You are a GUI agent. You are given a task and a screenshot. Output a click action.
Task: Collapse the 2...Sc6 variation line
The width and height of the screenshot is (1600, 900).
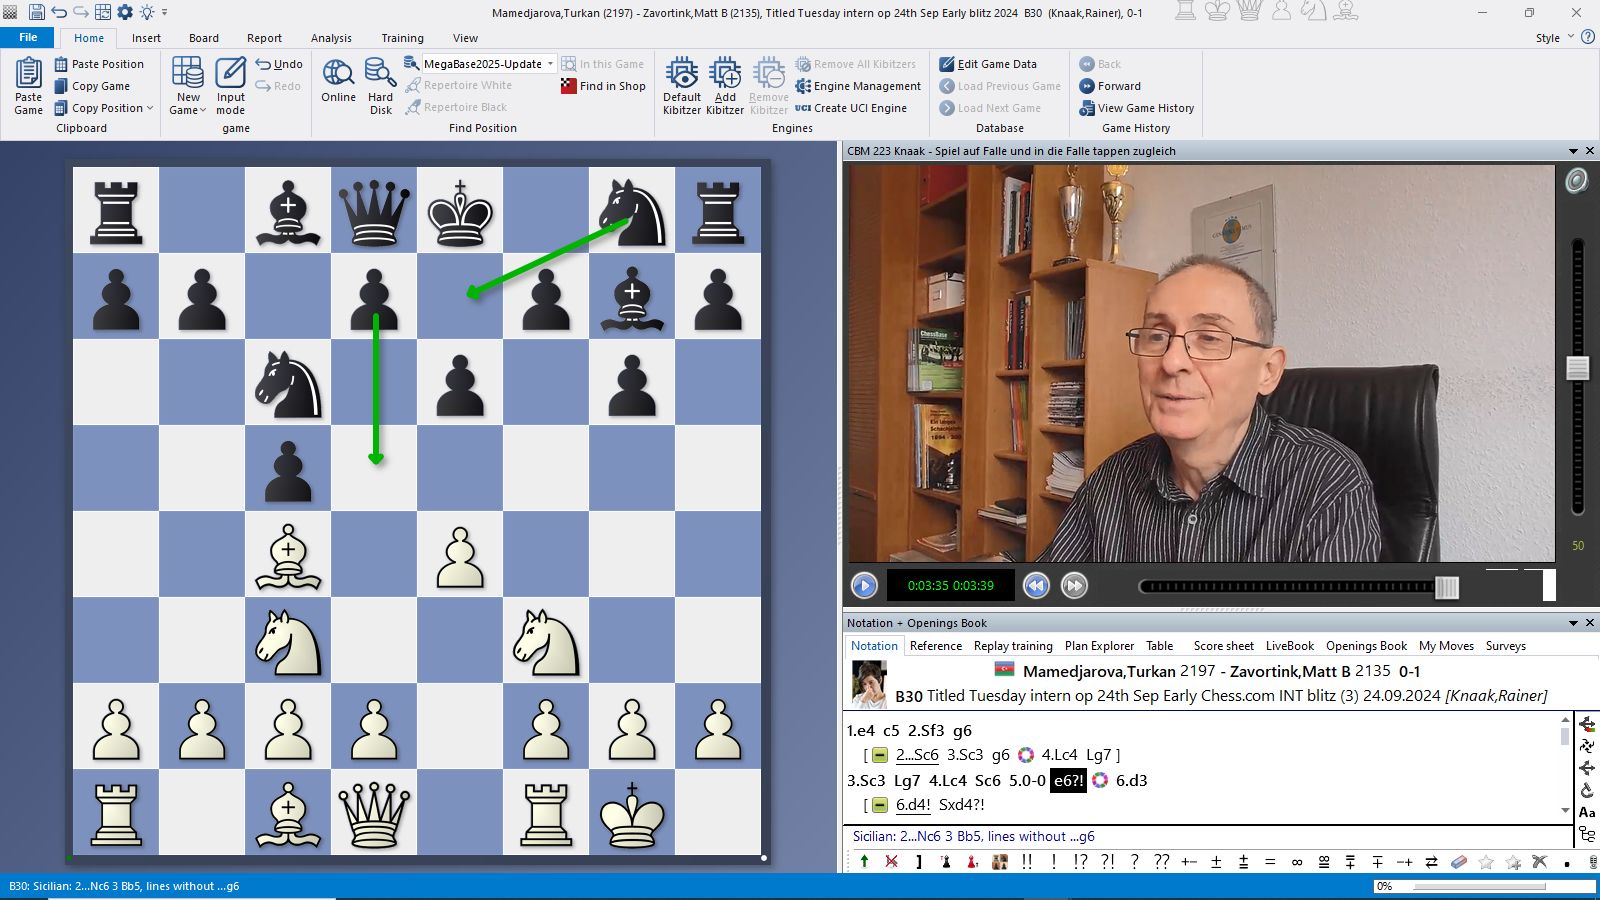click(880, 755)
